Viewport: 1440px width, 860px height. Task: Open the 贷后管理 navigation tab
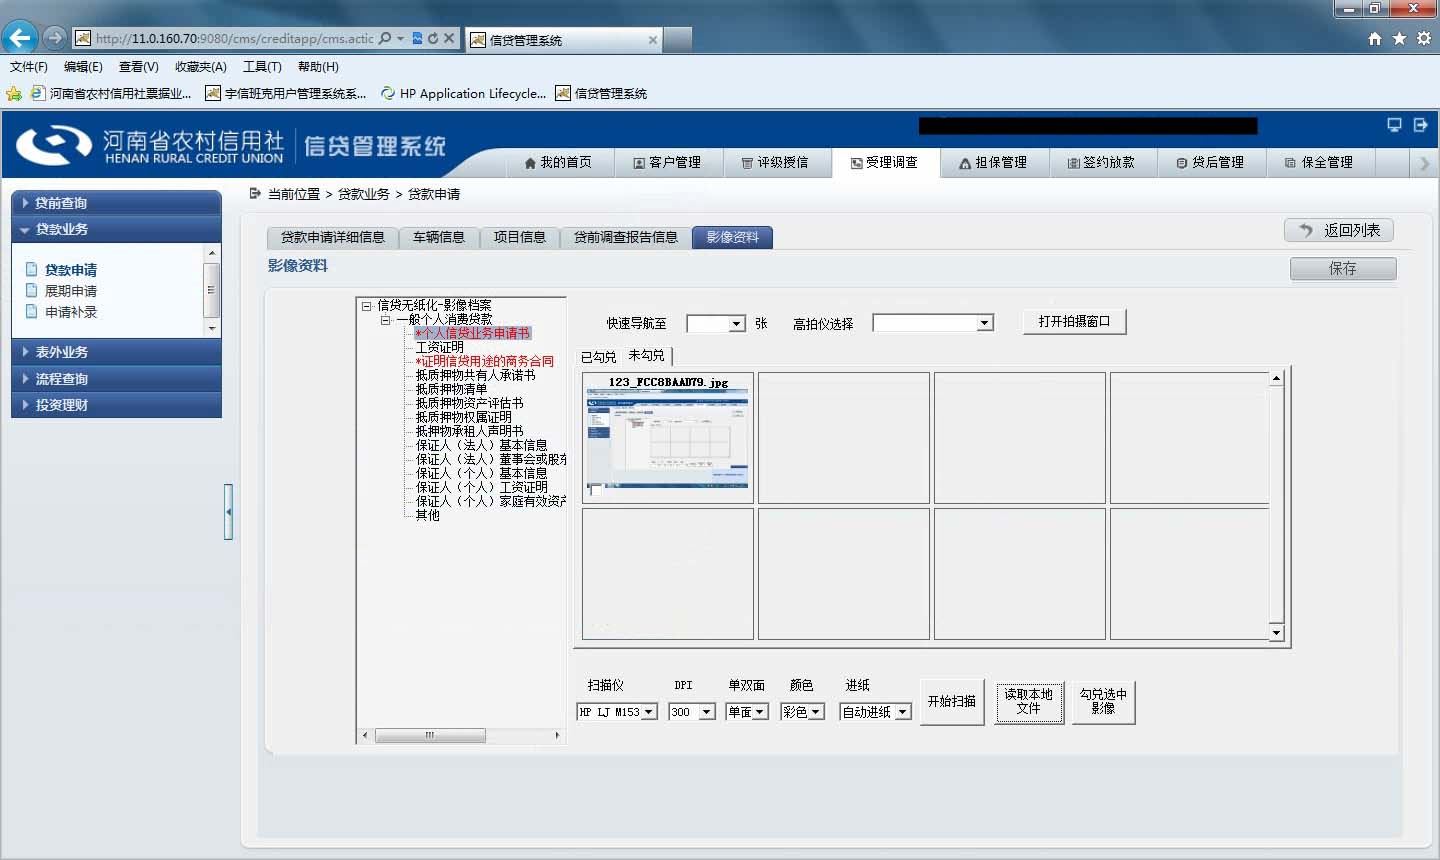[x=1211, y=163]
